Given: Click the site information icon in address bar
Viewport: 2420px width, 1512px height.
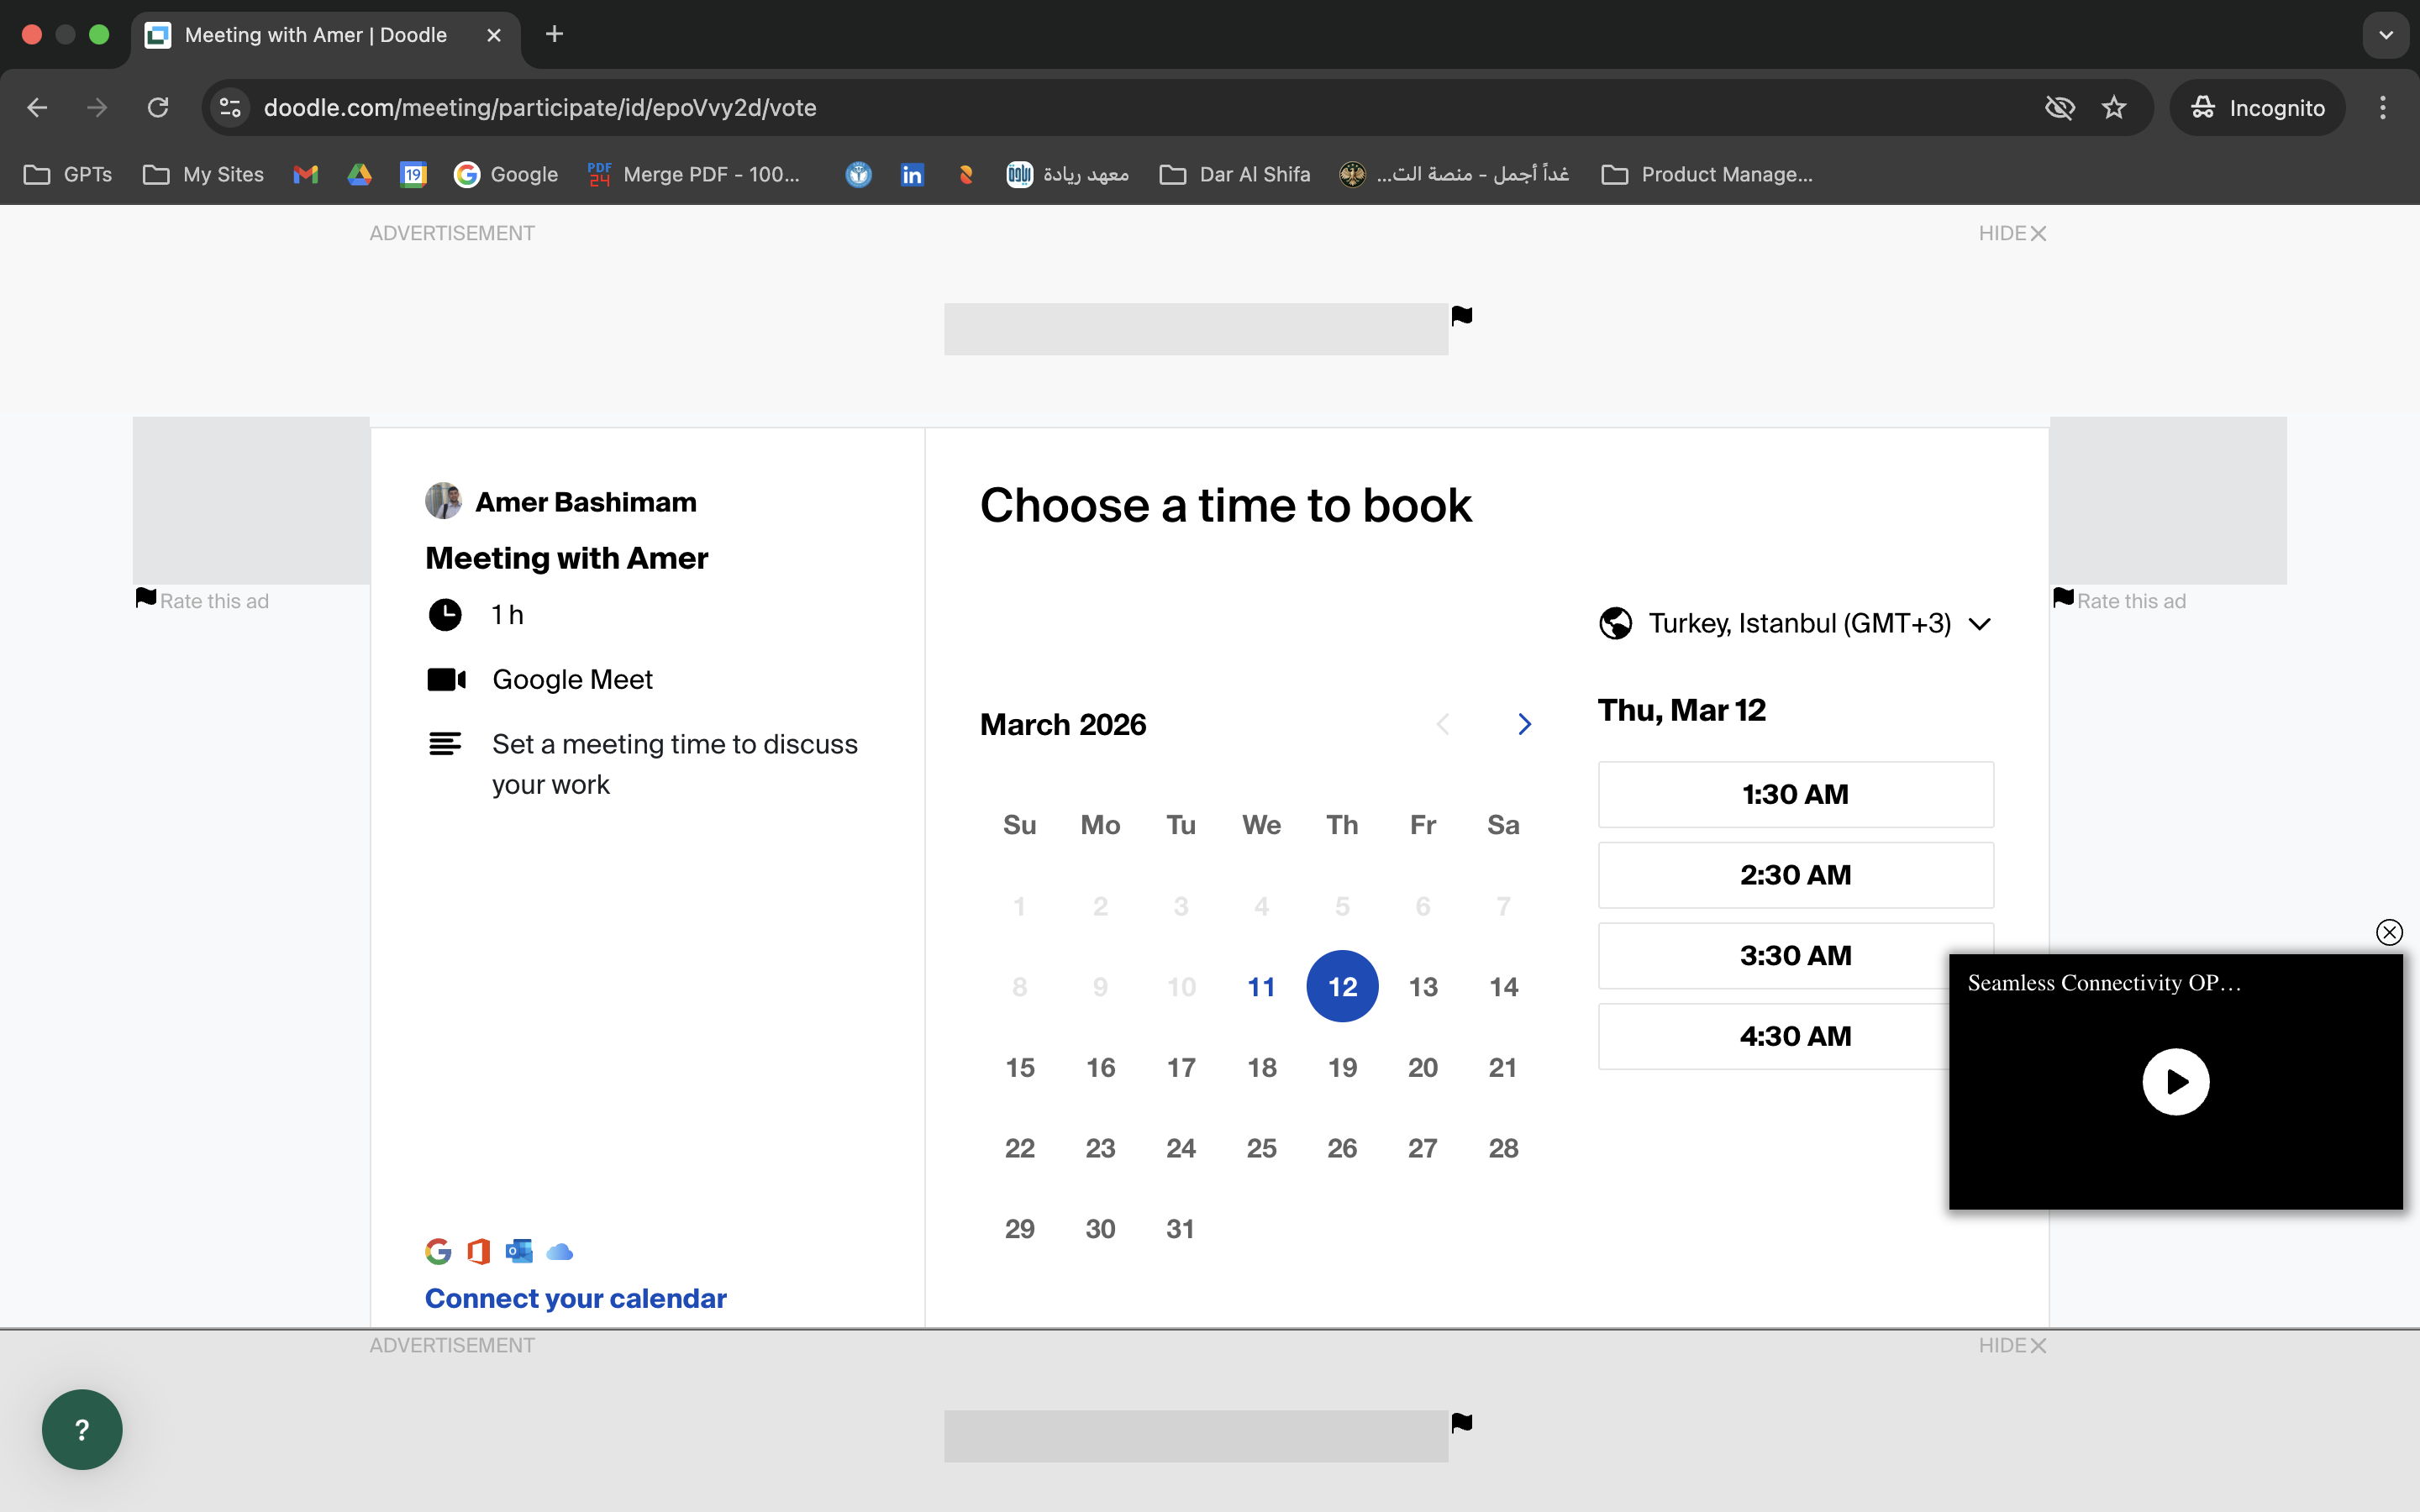Looking at the screenshot, I should (230, 108).
